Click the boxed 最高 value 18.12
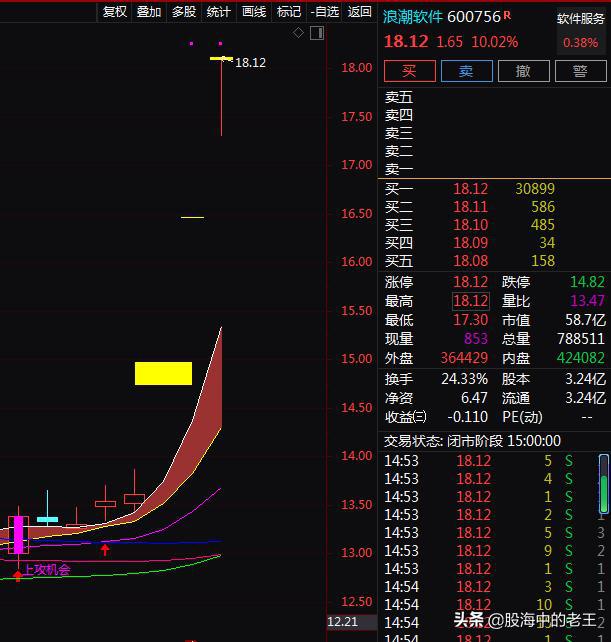 click(471, 301)
